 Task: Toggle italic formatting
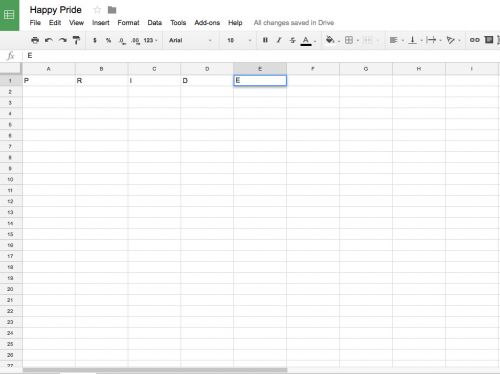coord(279,40)
